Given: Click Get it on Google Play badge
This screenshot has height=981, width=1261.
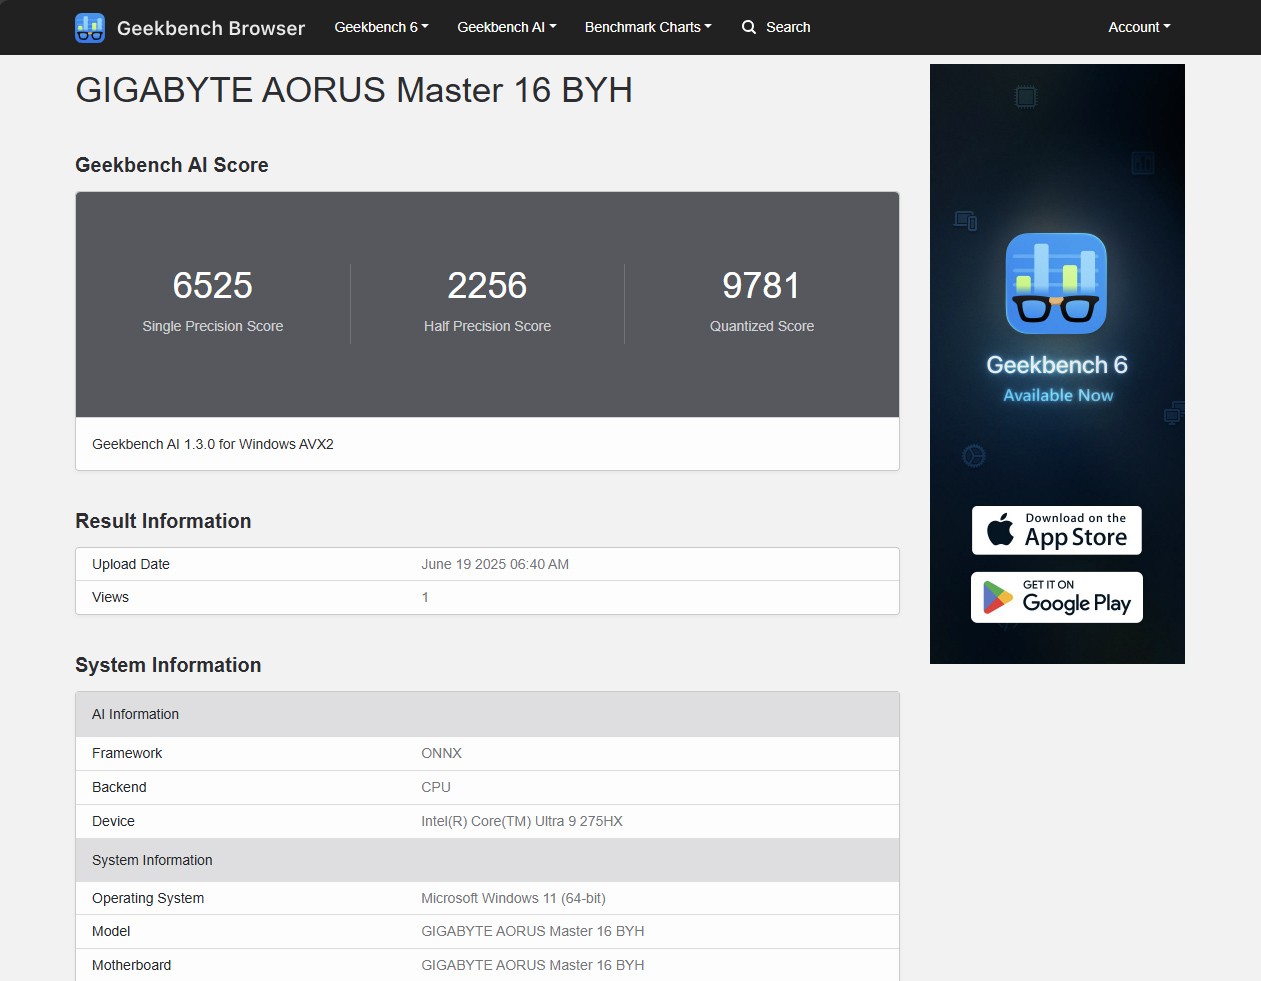Looking at the screenshot, I should (1057, 597).
